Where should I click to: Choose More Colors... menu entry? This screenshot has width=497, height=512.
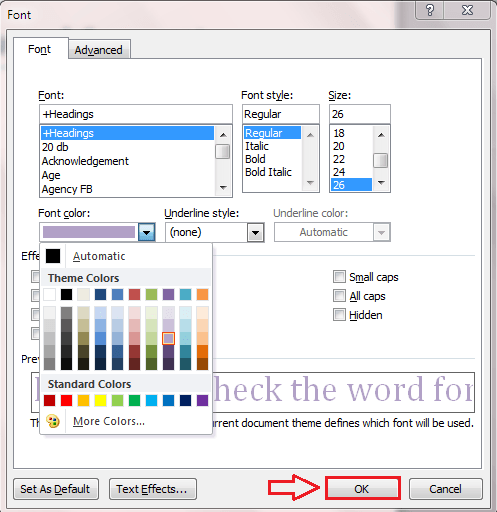pyautogui.click(x=109, y=421)
